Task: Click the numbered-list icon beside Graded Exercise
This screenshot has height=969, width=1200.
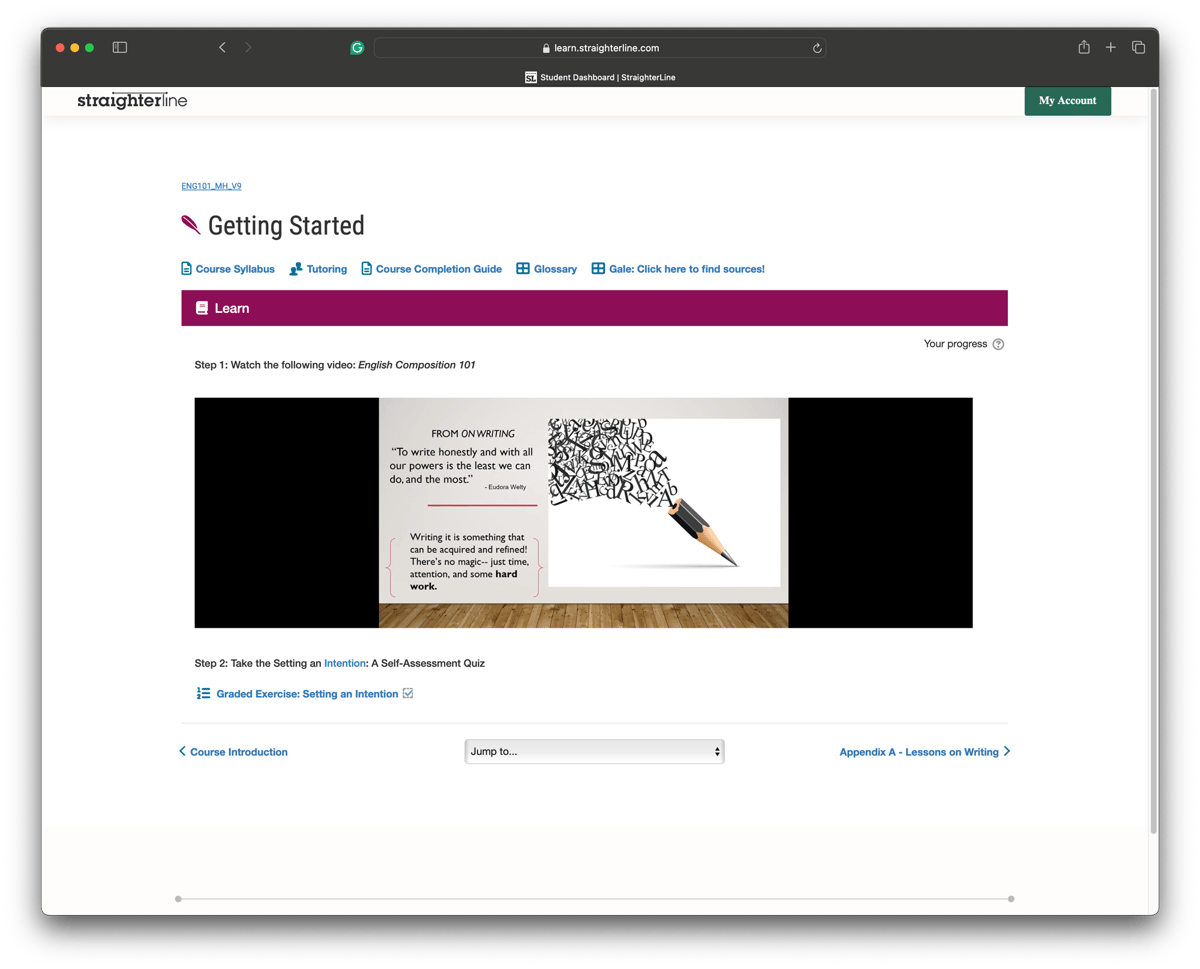Action: (x=203, y=692)
